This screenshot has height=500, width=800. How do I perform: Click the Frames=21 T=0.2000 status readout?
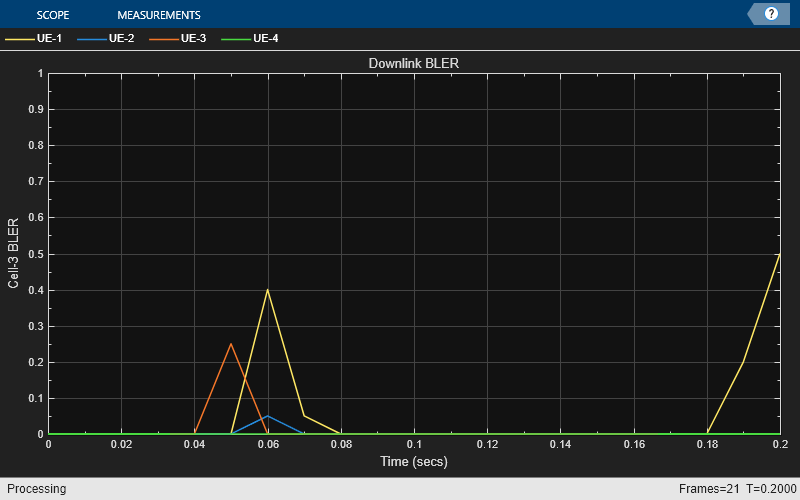pos(738,489)
